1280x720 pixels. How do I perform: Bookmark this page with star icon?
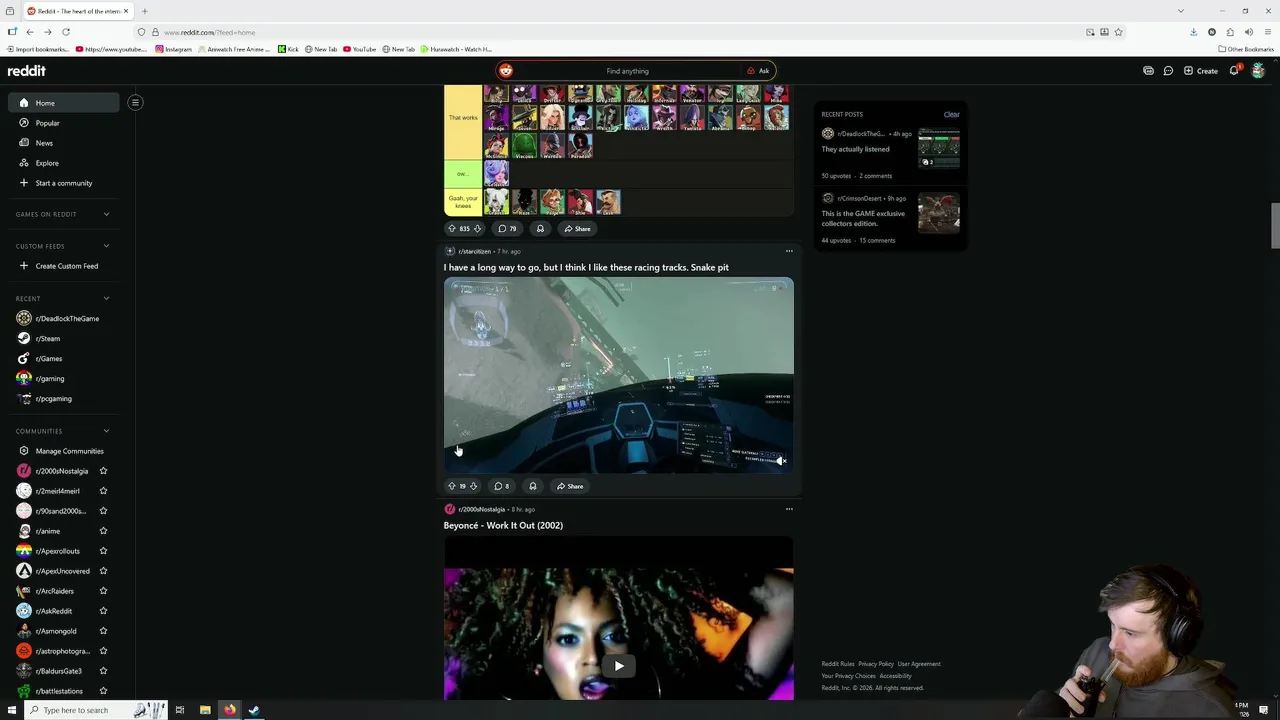[x=1118, y=32]
